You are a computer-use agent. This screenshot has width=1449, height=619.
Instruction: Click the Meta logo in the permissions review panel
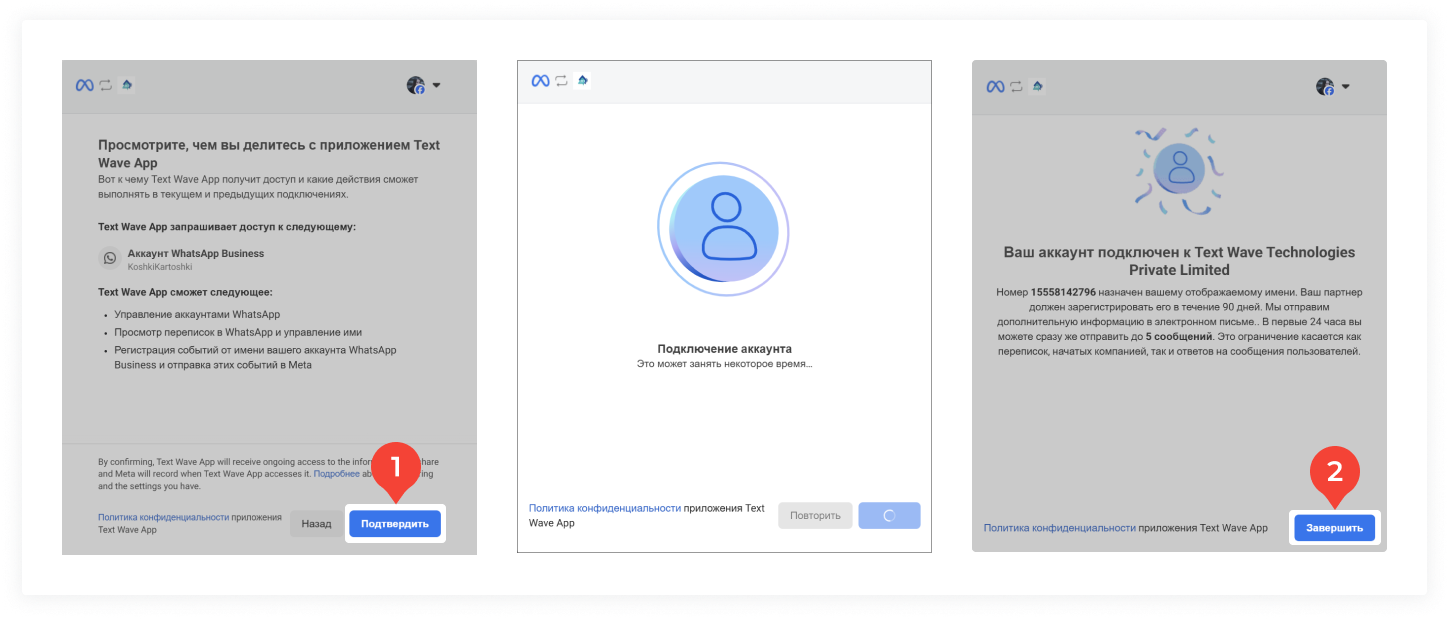point(84,85)
